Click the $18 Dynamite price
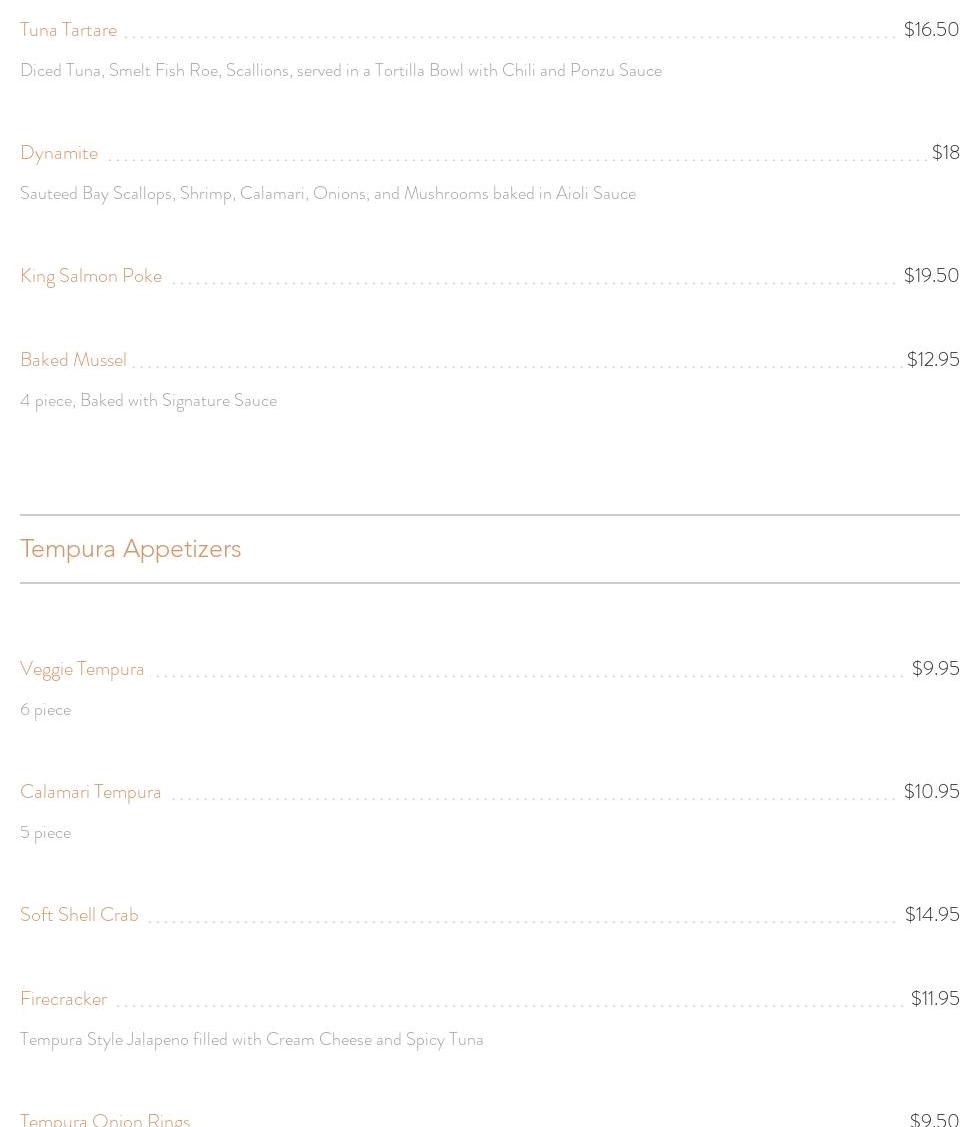 click(946, 152)
